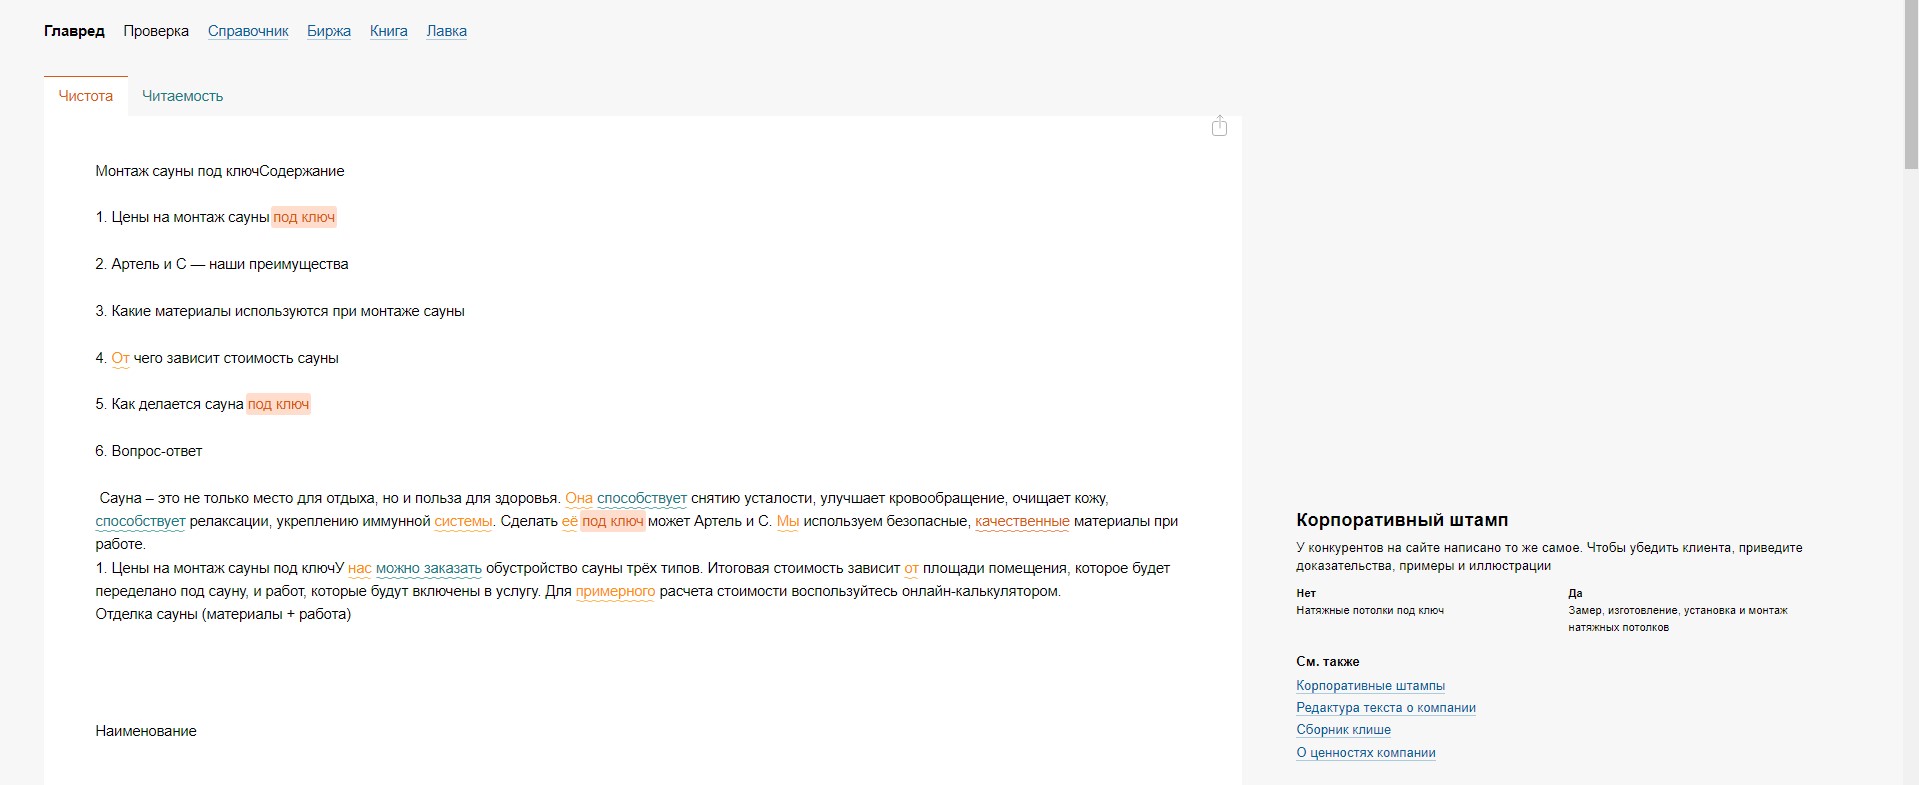The height and width of the screenshot is (785, 1919).
Task: Open the Биржа link
Action: tap(329, 31)
